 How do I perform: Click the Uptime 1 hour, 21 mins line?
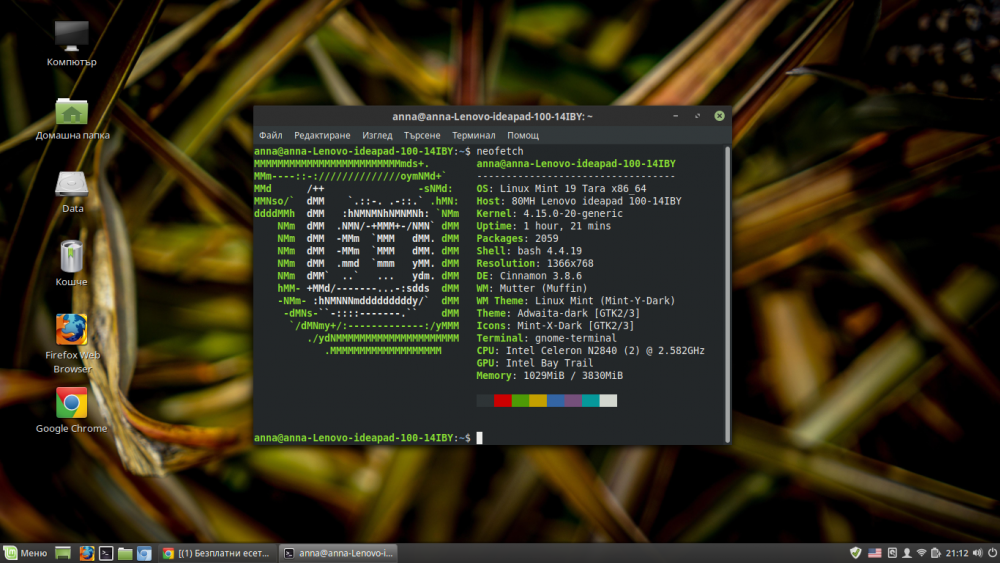pyautogui.click(x=544, y=226)
